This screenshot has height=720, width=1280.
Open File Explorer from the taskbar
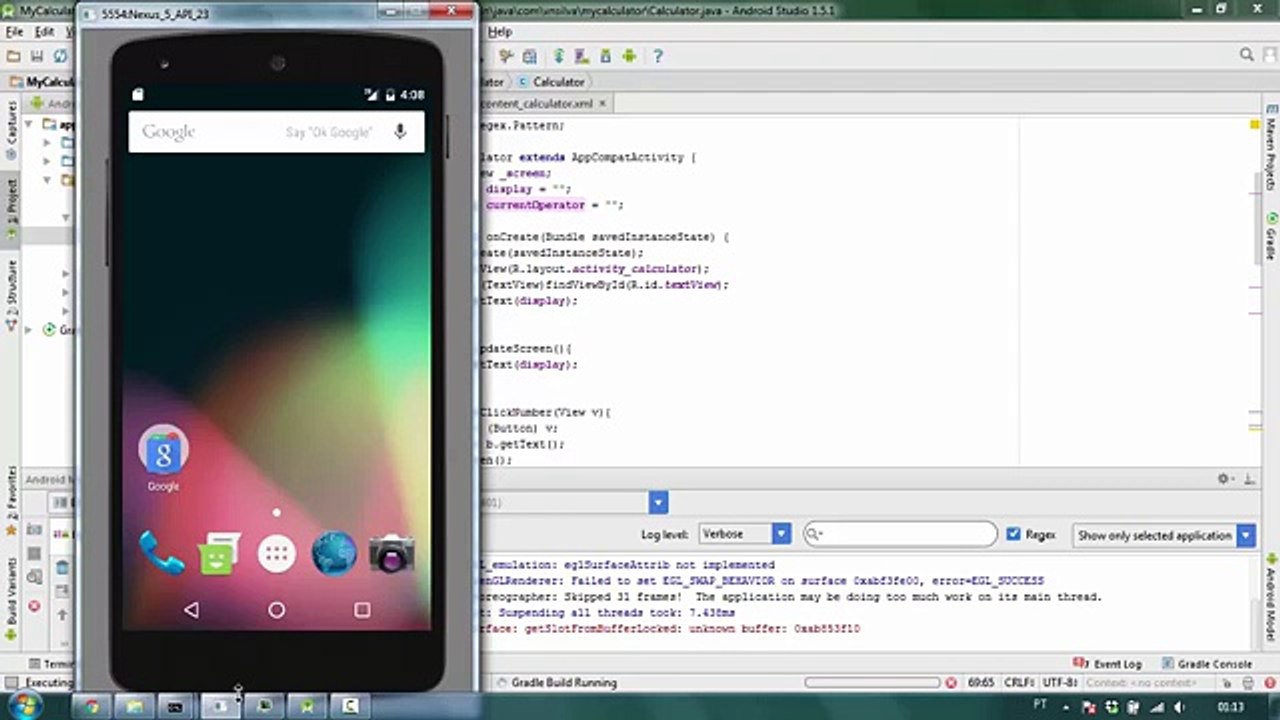click(134, 706)
